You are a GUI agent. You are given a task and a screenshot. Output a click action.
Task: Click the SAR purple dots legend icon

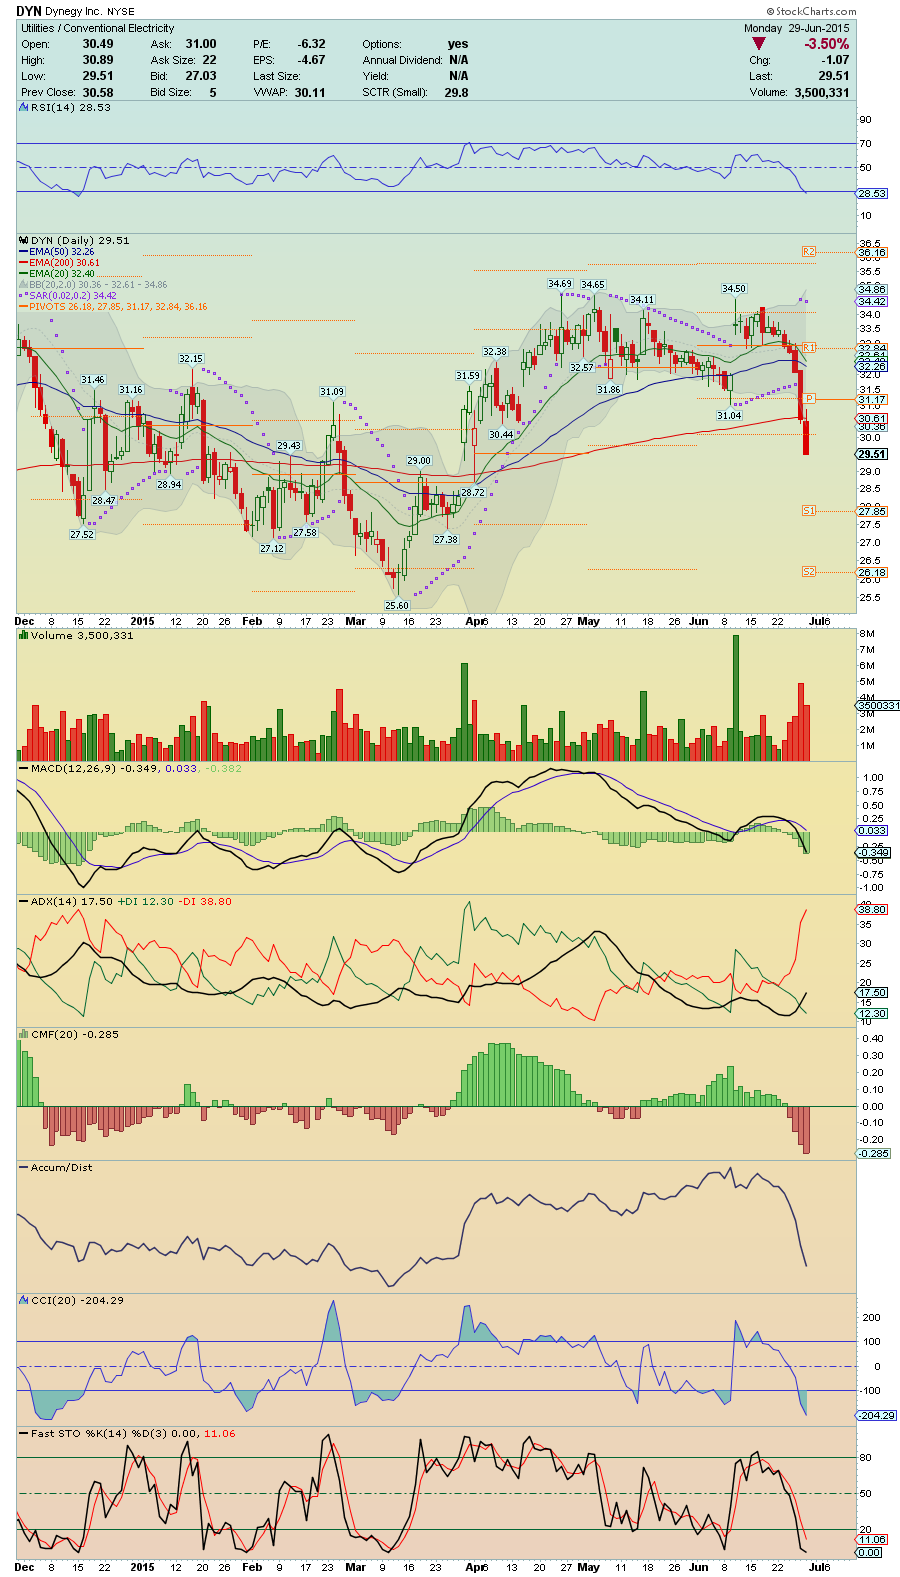[23, 296]
